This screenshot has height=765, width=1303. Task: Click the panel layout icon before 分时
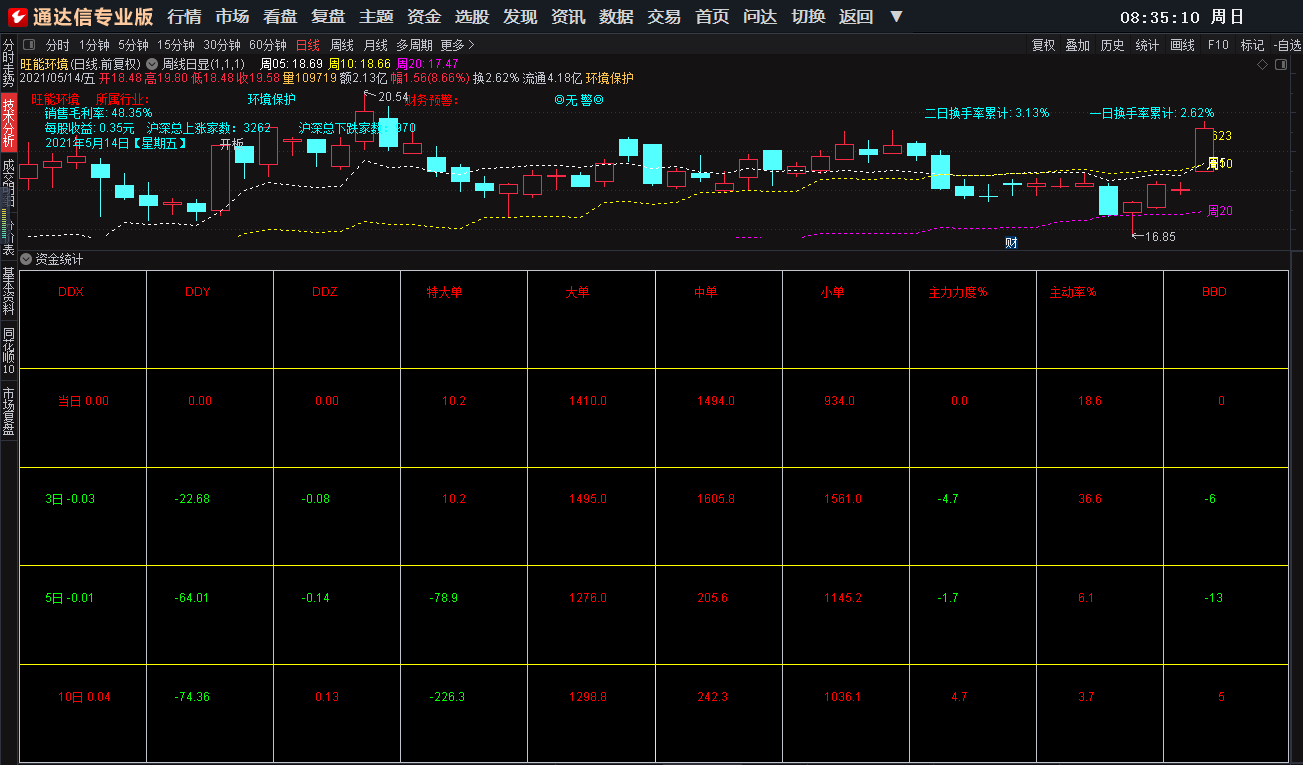(x=28, y=45)
